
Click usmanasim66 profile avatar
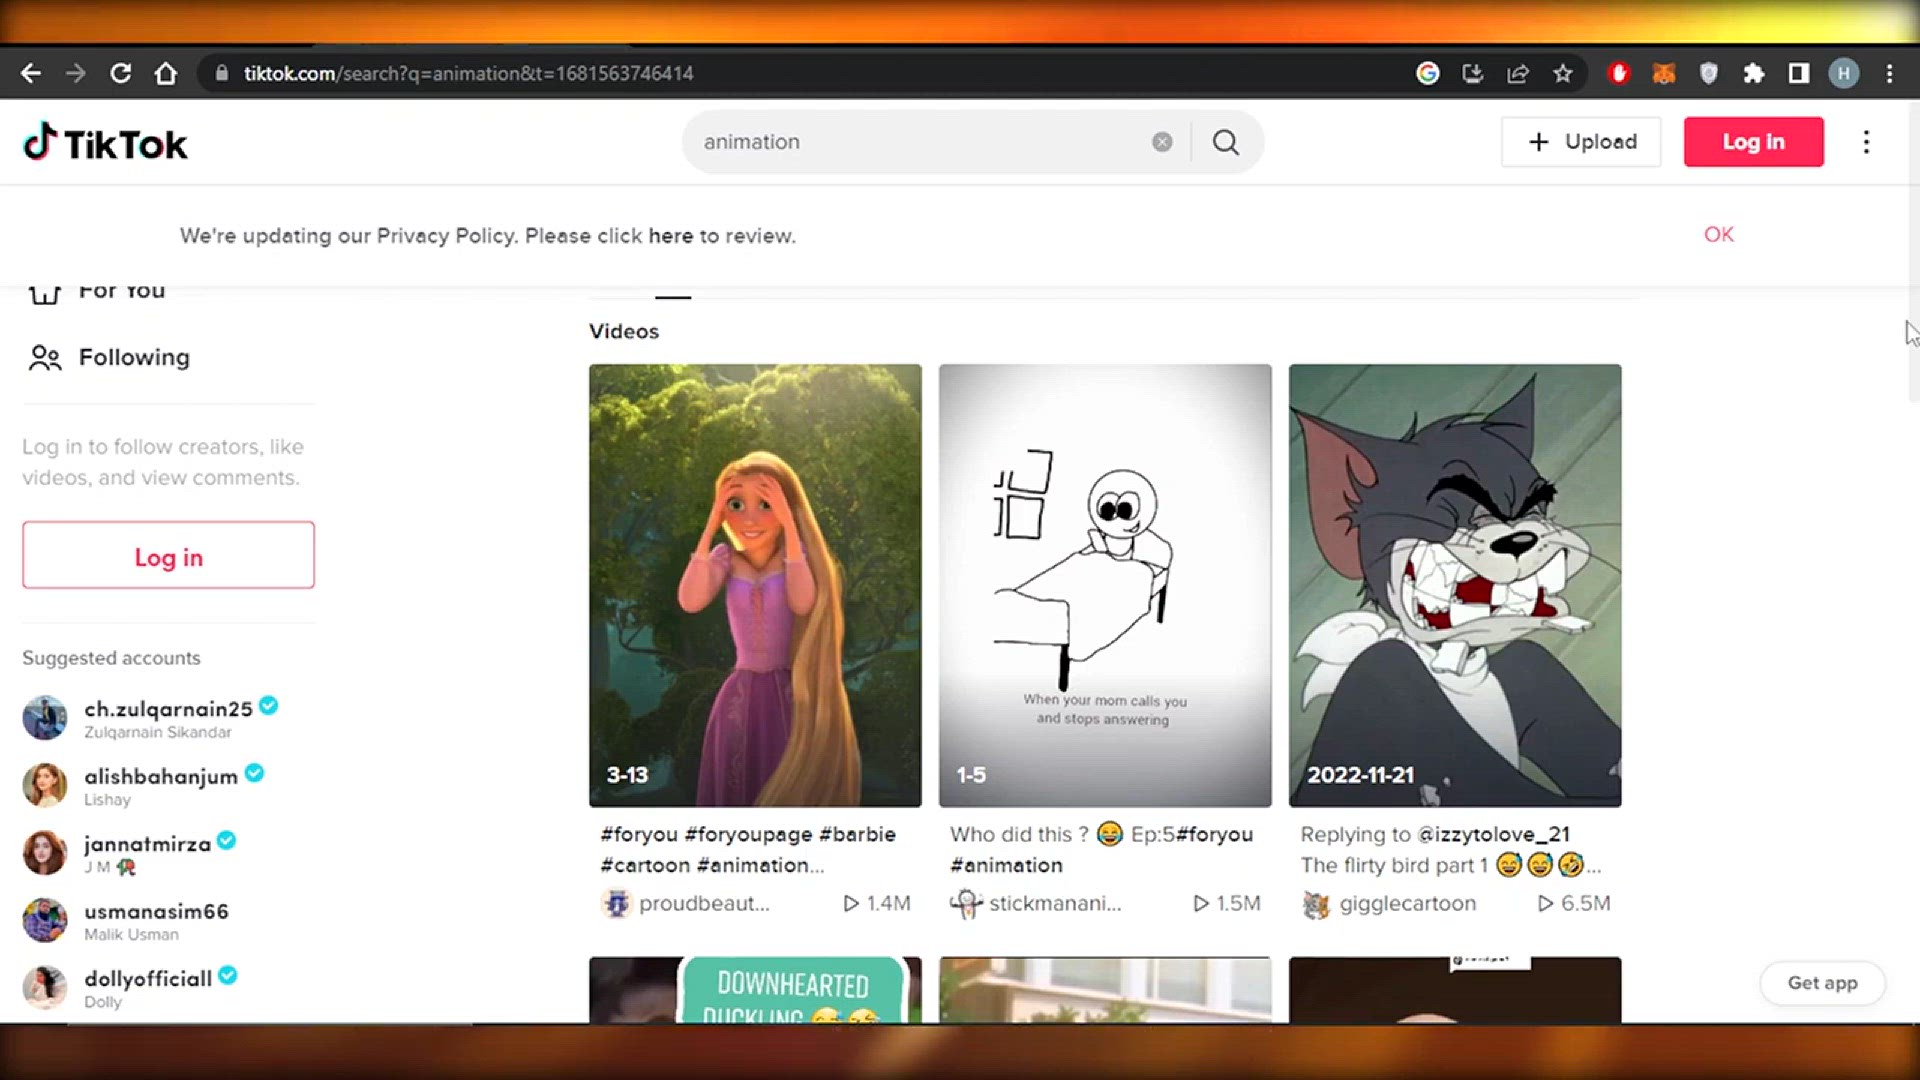tap(45, 920)
